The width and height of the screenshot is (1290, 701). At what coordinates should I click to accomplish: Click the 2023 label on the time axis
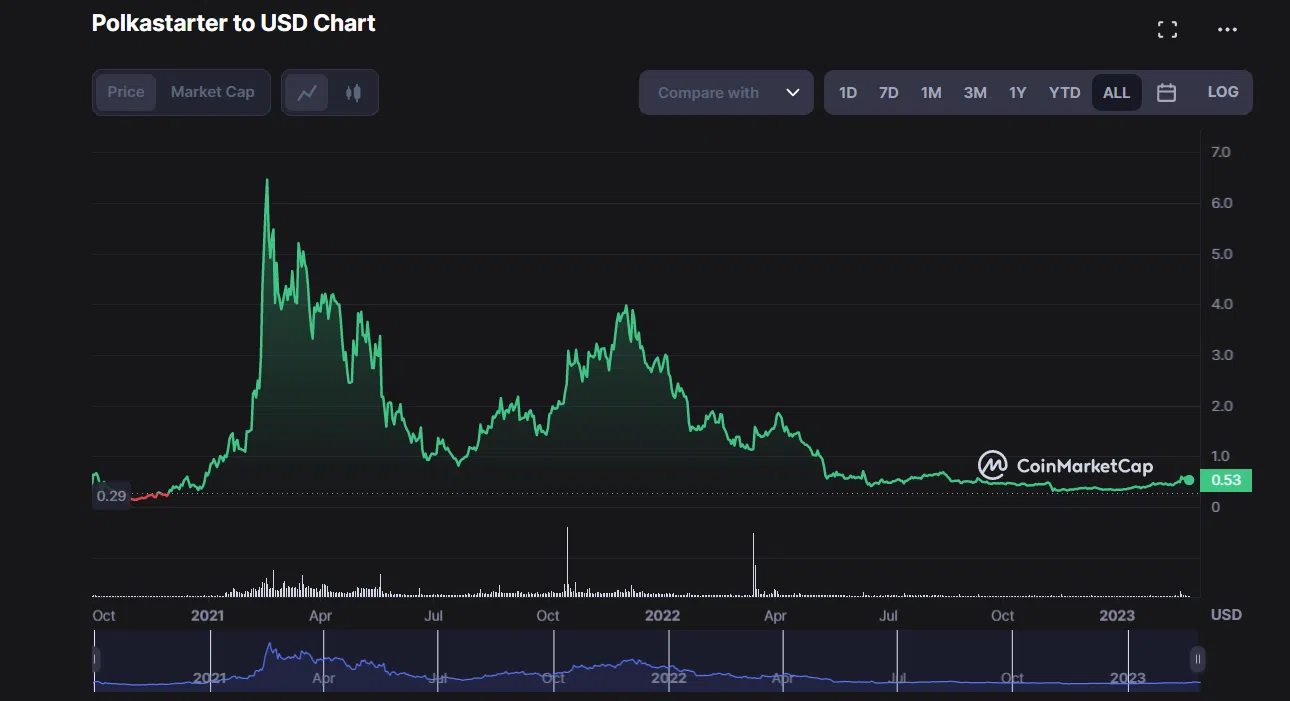[1117, 615]
